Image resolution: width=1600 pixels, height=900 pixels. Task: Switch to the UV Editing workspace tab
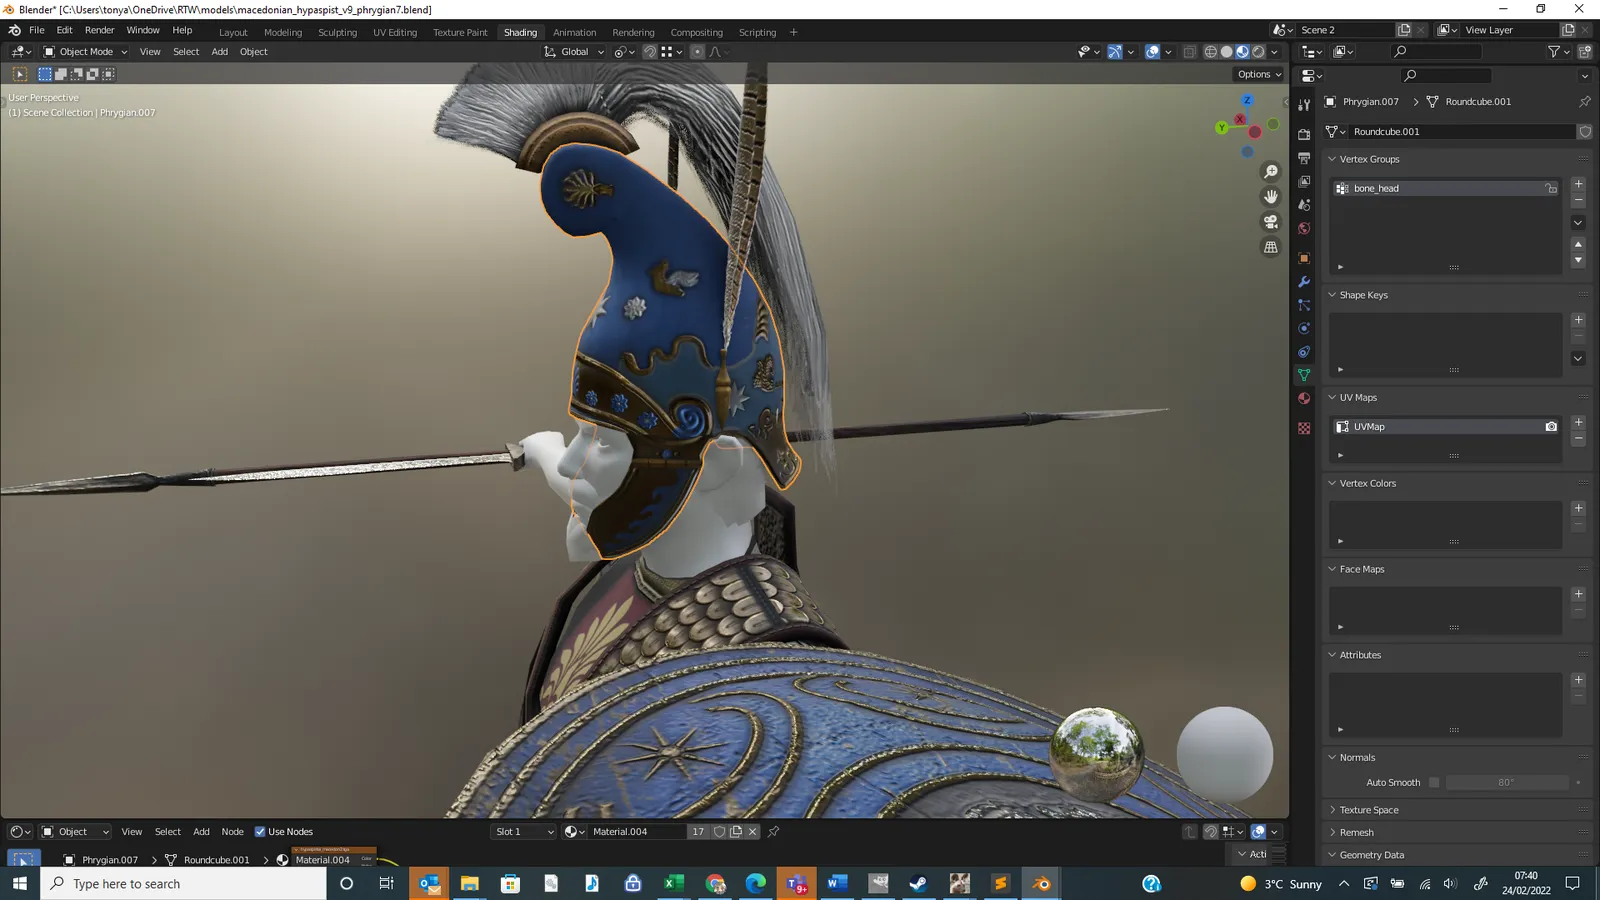pos(395,32)
